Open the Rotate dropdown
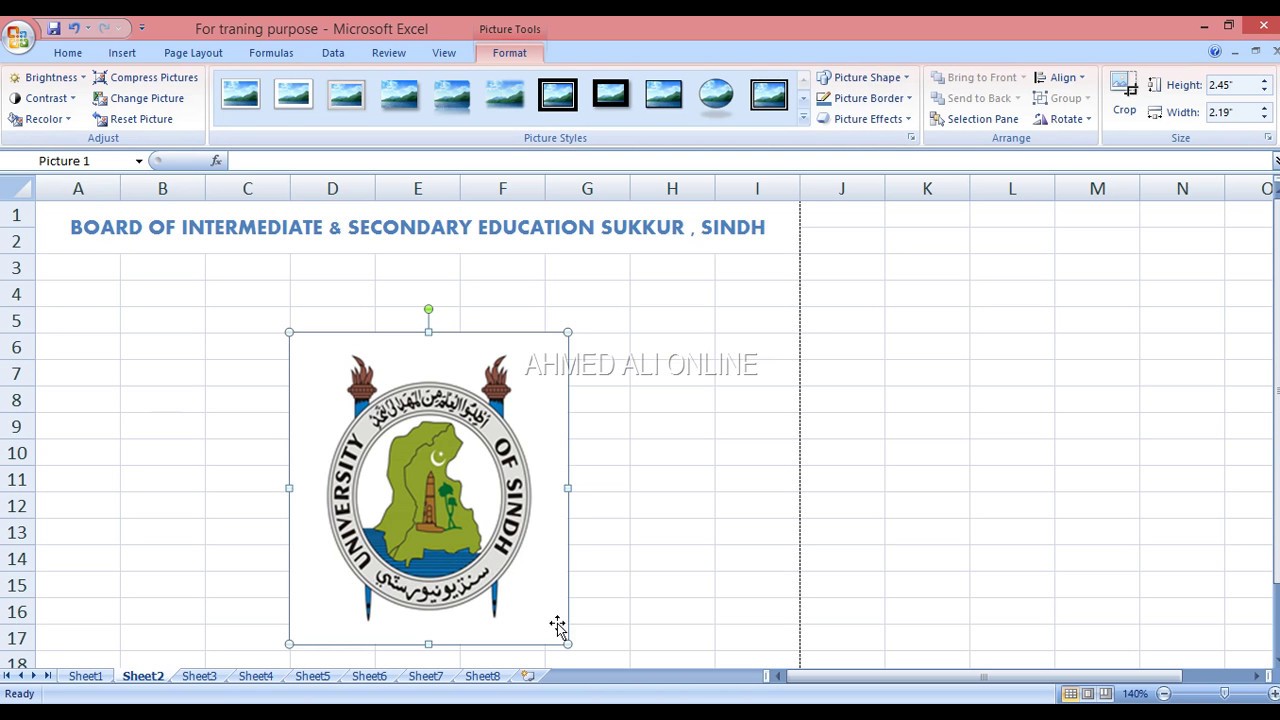1280x720 pixels. [1062, 119]
